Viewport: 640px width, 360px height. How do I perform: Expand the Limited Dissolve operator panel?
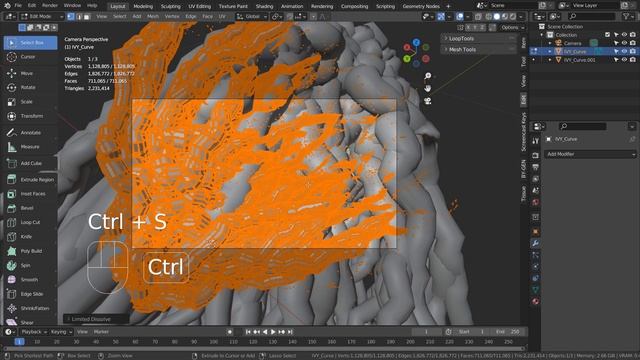[x=95, y=319]
